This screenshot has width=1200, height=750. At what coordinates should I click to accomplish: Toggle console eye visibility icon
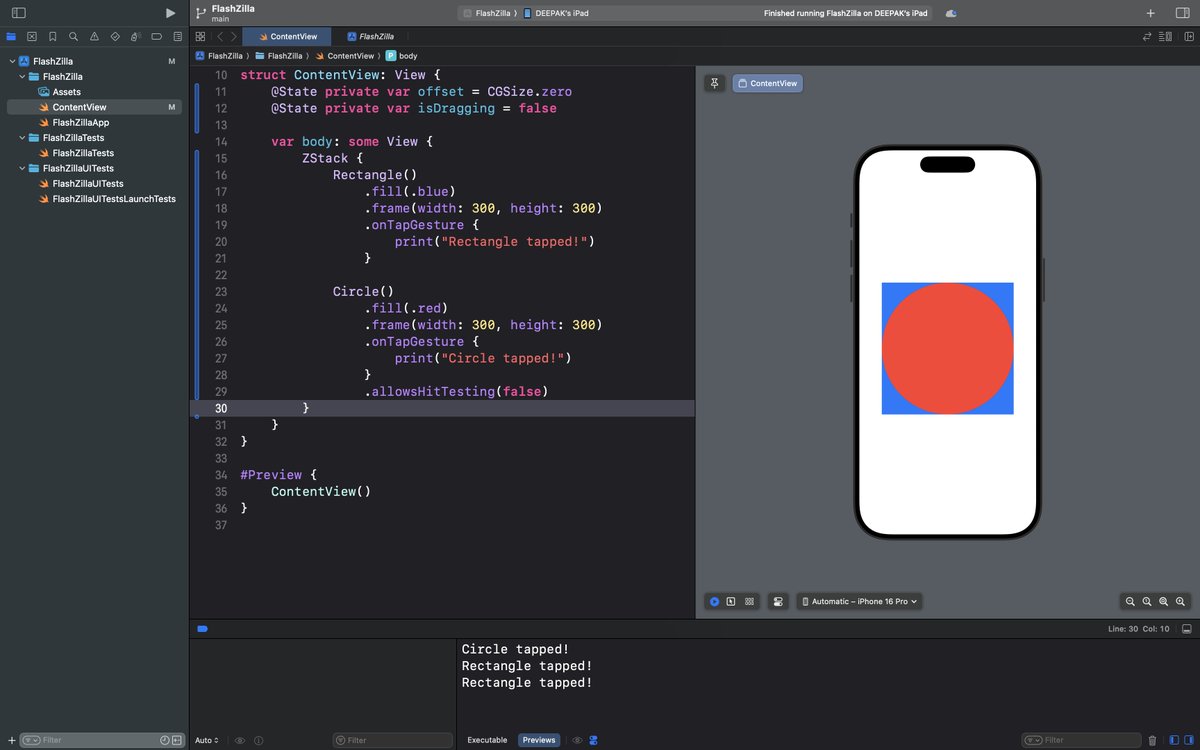pyautogui.click(x=577, y=740)
